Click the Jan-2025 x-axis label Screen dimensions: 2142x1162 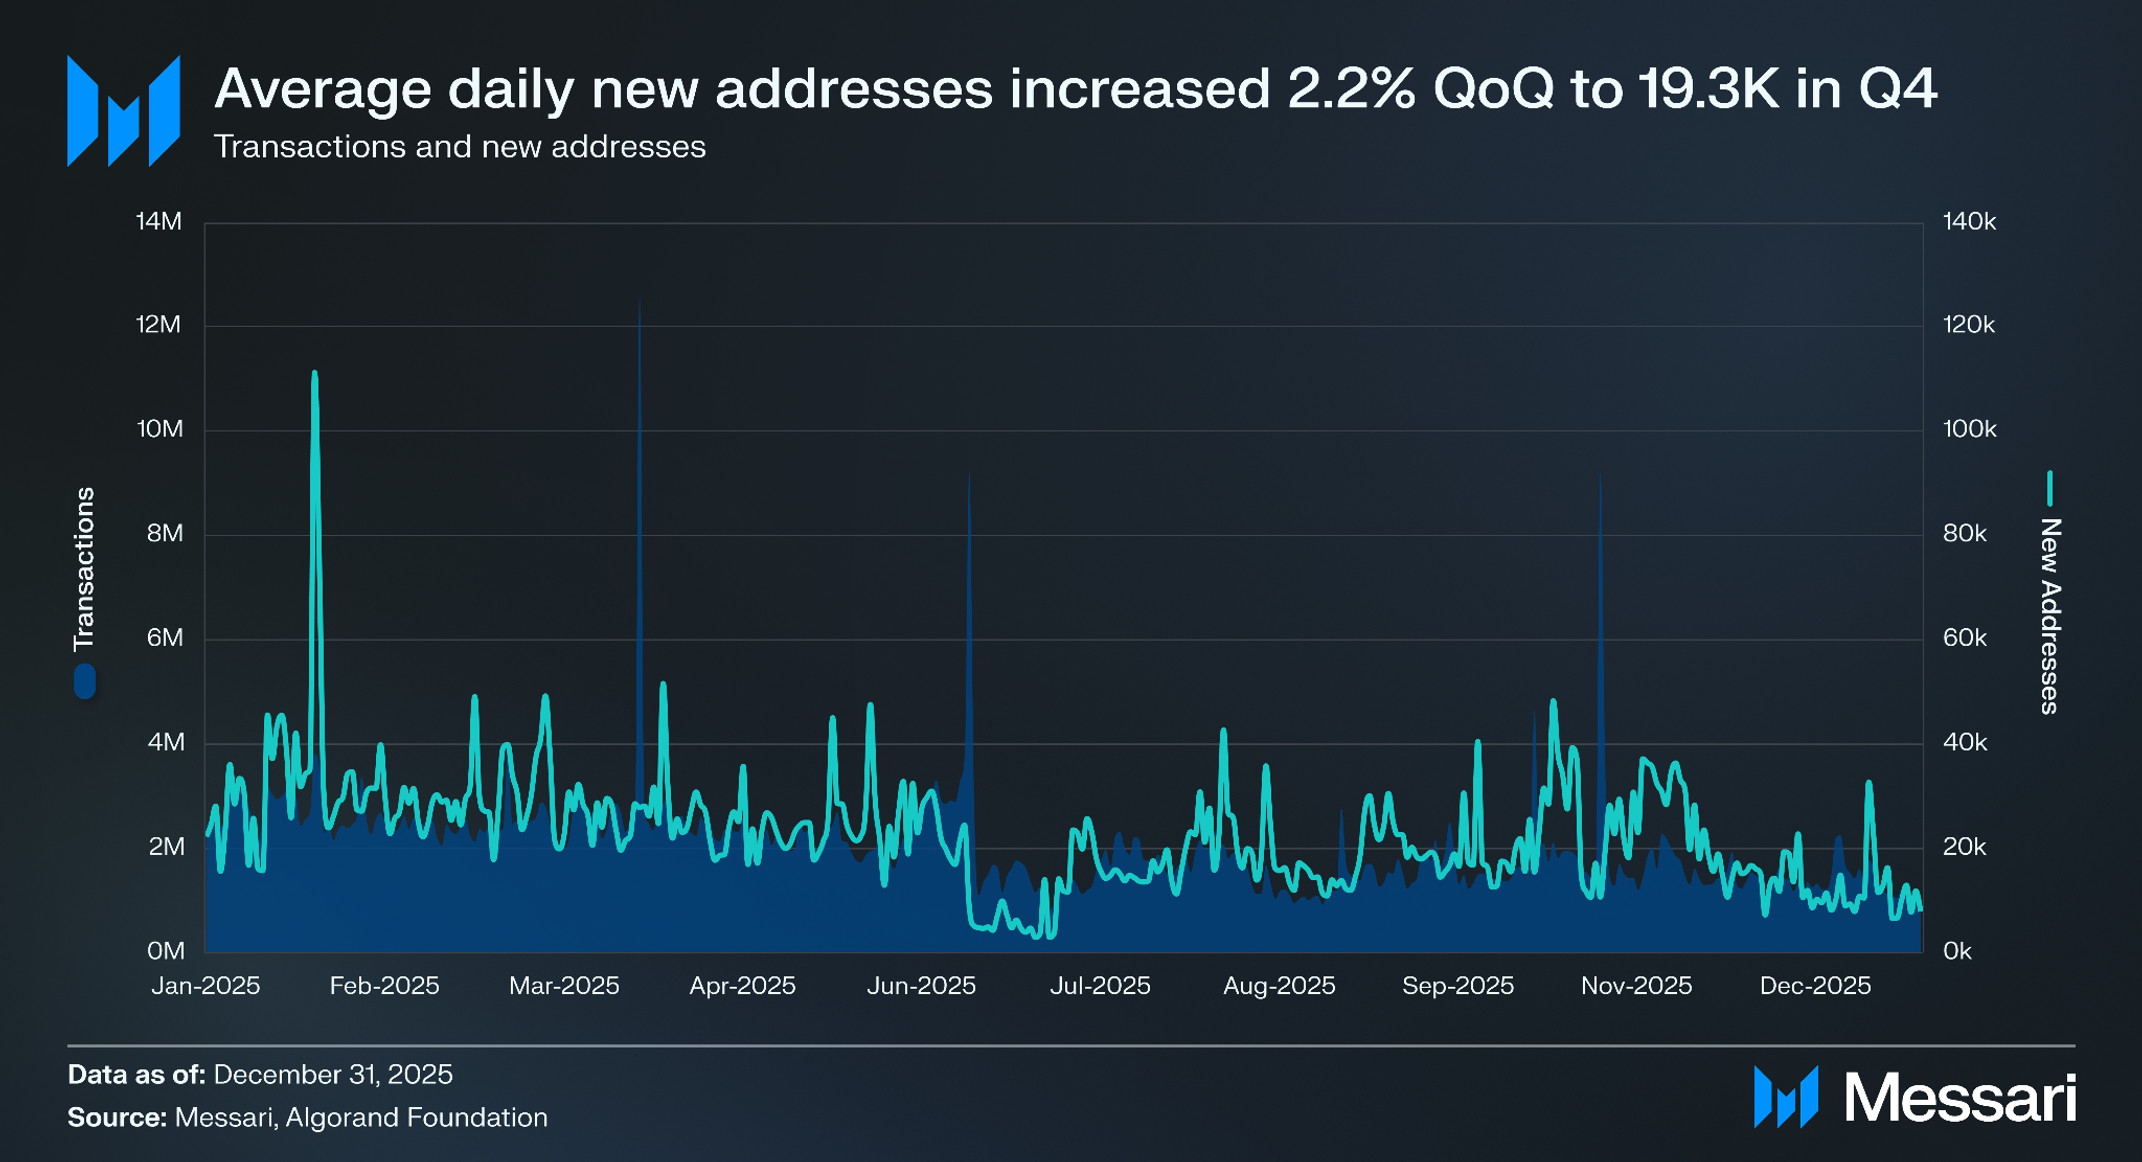205,986
